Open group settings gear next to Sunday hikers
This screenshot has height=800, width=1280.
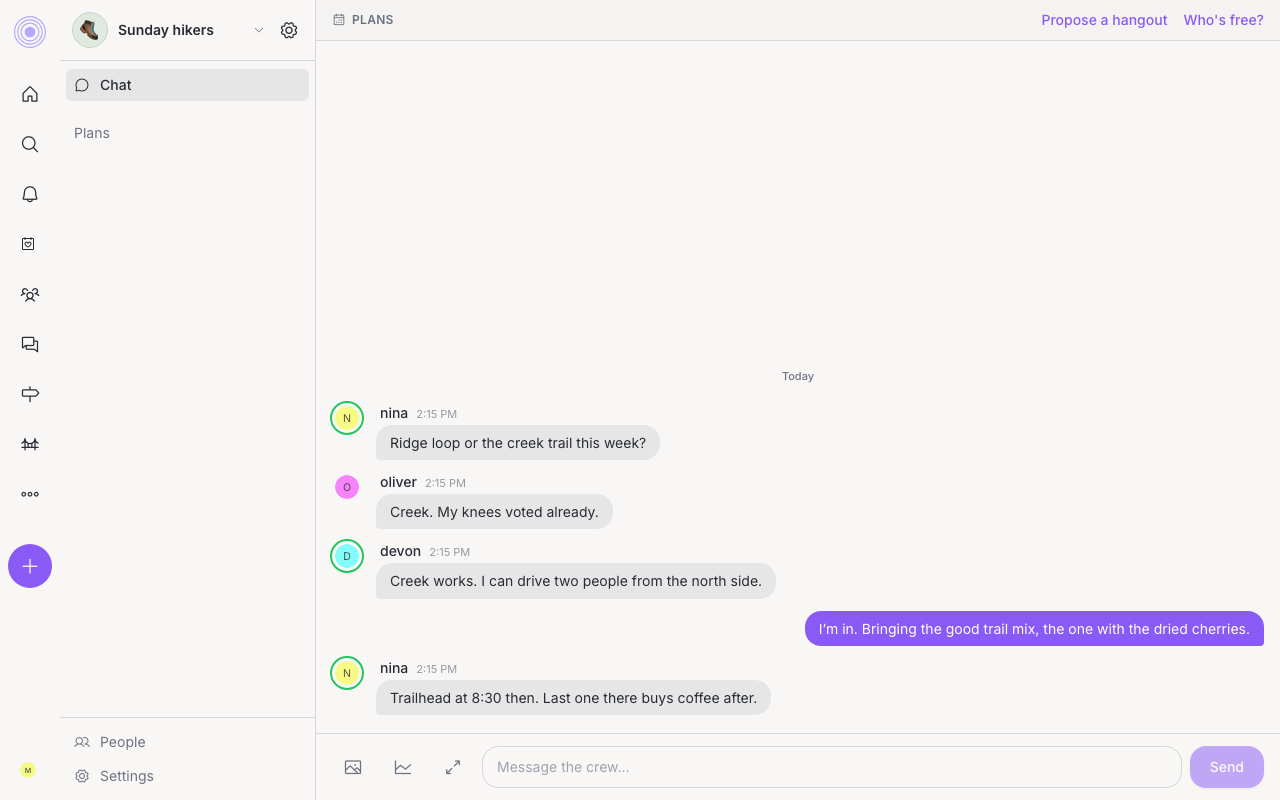289,30
